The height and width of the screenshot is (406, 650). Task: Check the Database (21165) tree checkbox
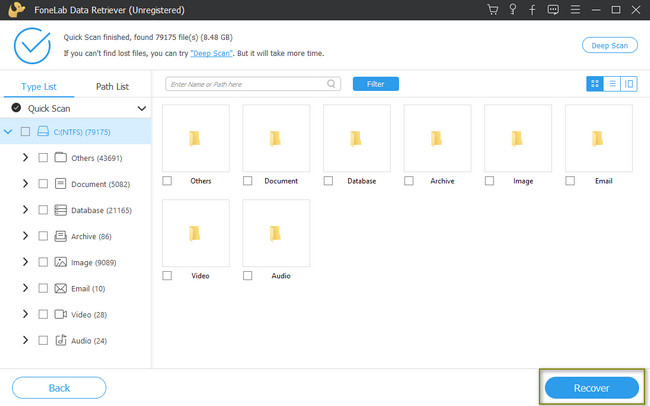43,210
